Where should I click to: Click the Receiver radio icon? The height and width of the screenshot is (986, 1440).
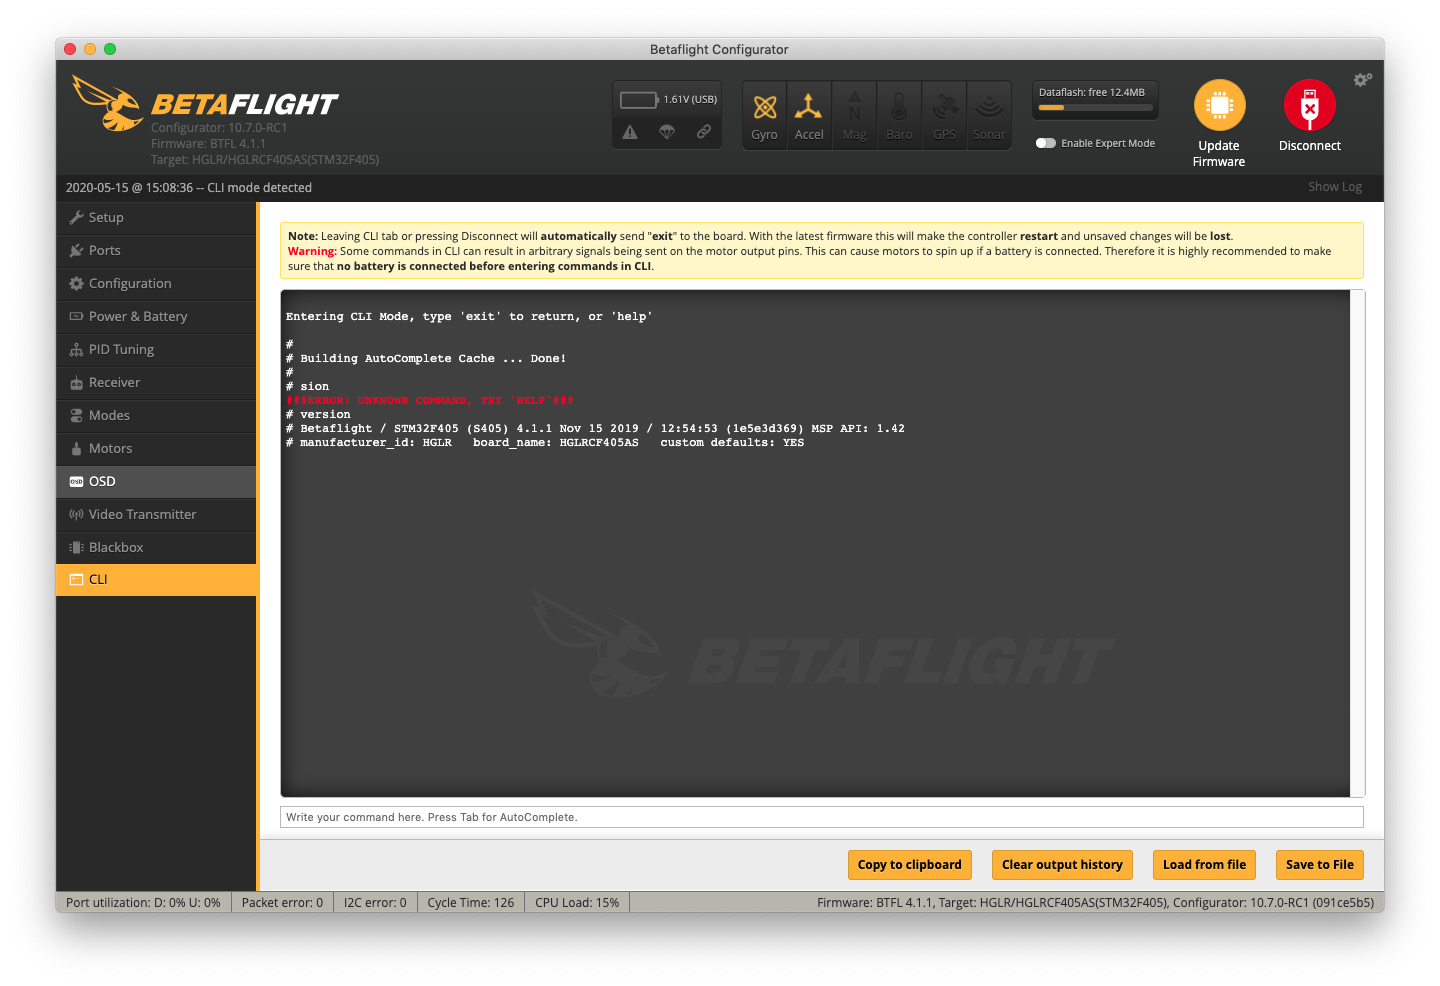point(76,383)
